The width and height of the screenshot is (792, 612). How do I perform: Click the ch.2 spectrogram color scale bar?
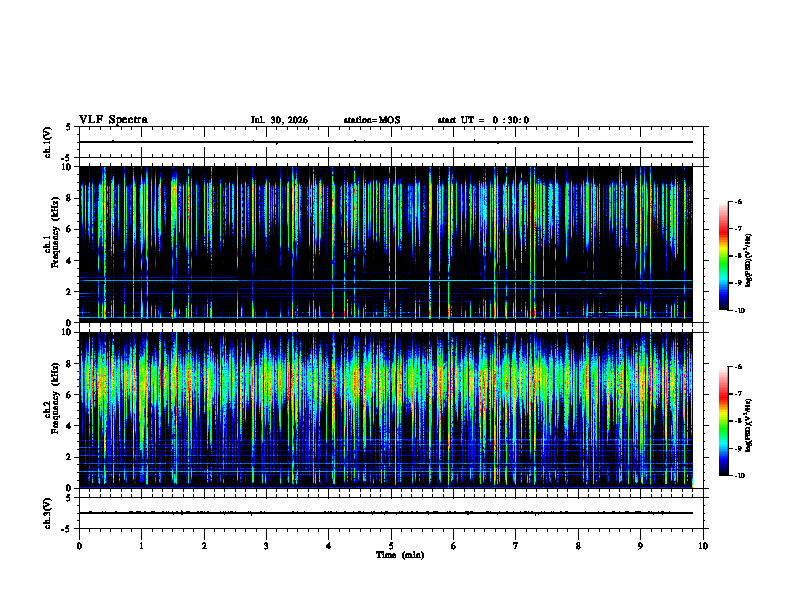[x=723, y=421]
